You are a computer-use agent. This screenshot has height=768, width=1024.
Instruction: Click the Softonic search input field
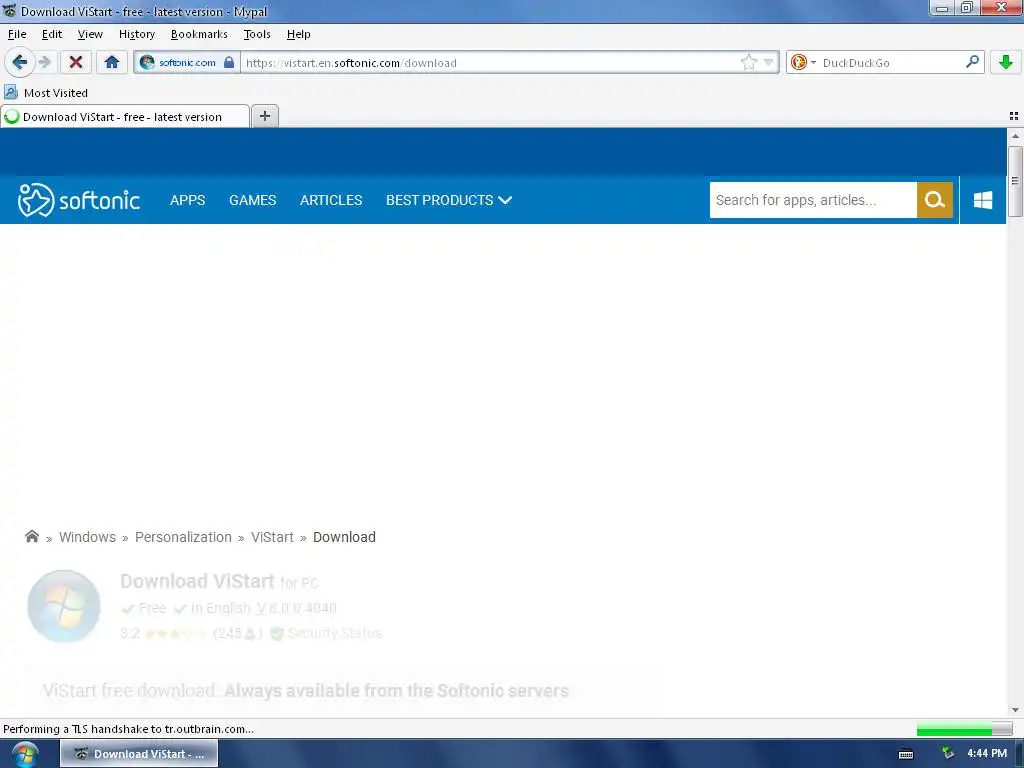tap(813, 200)
